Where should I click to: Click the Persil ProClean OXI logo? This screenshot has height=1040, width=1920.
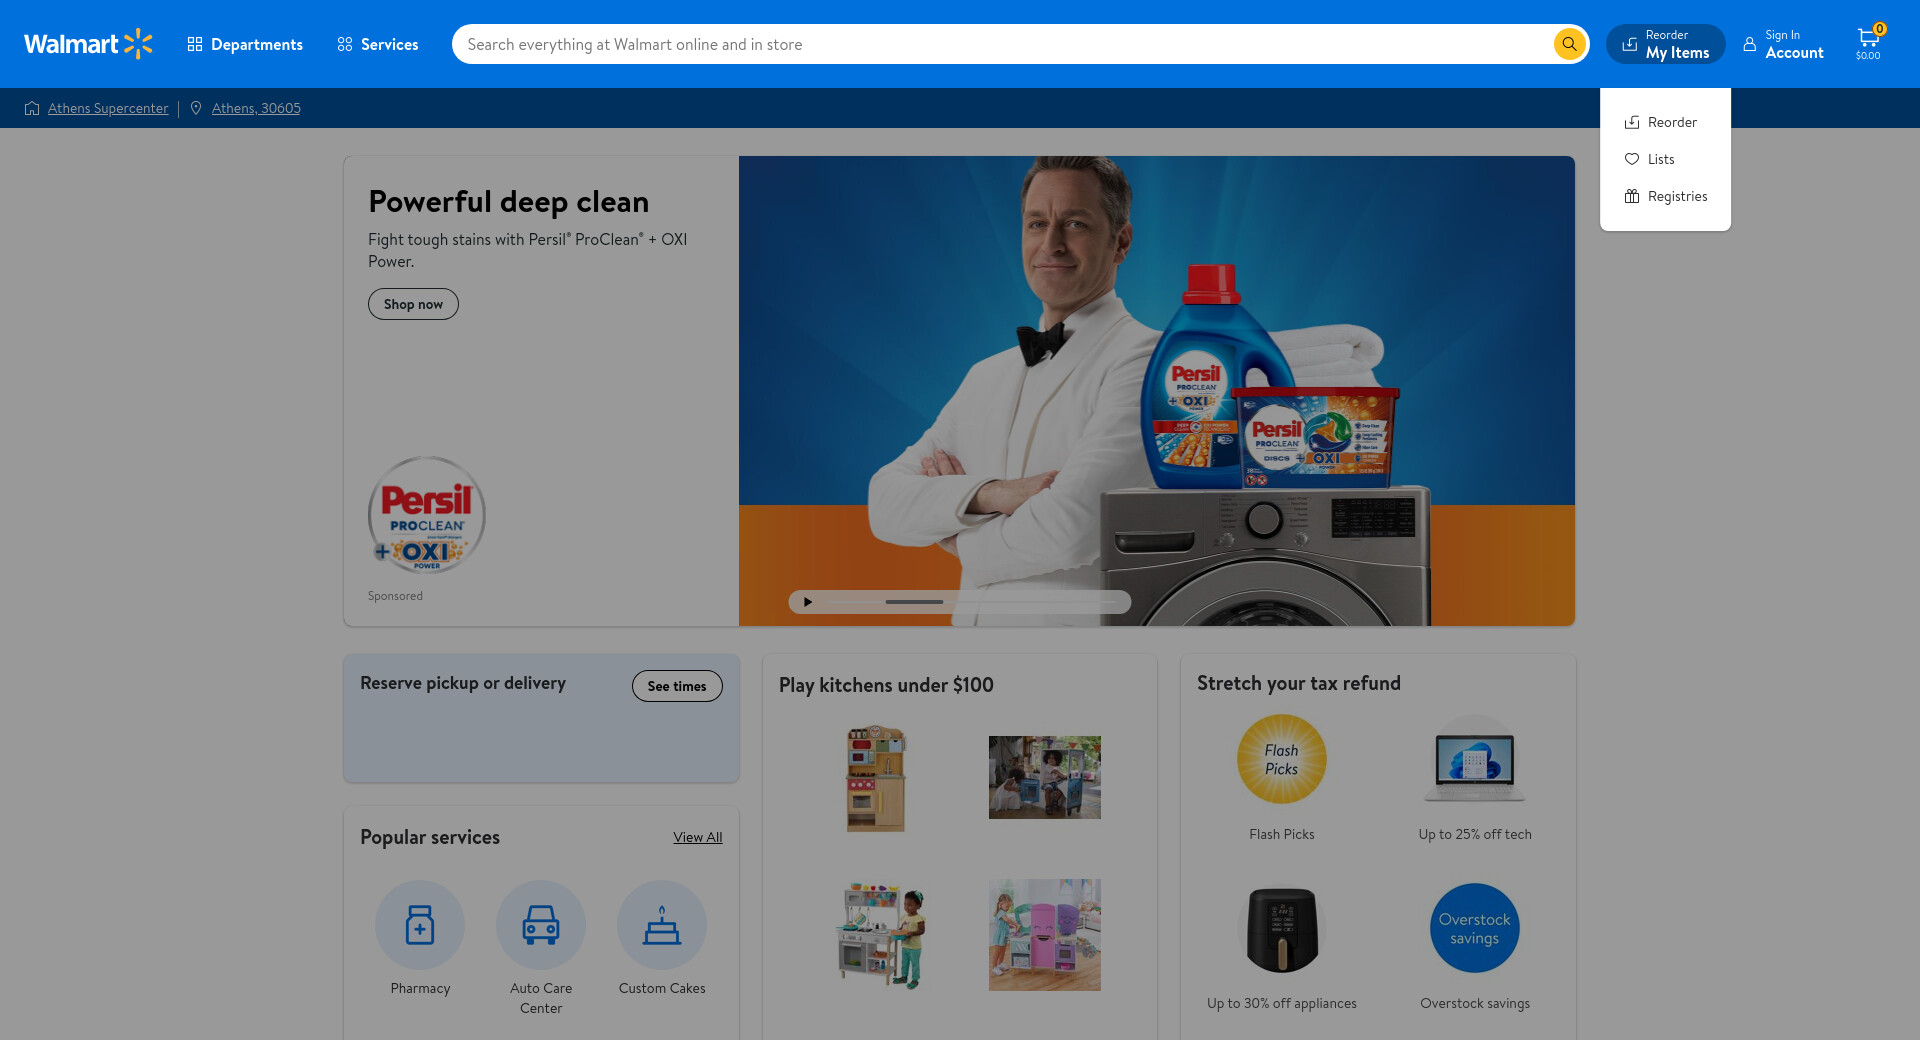point(427,515)
